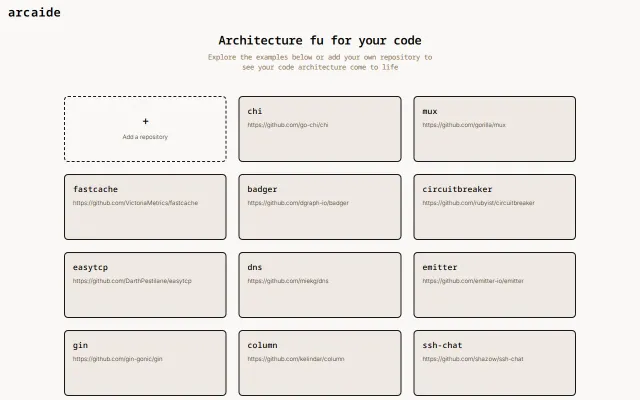The height and width of the screenshot is (400, 640).
Task: Click the miekg/dns URL text
Action: click(288, 281)
